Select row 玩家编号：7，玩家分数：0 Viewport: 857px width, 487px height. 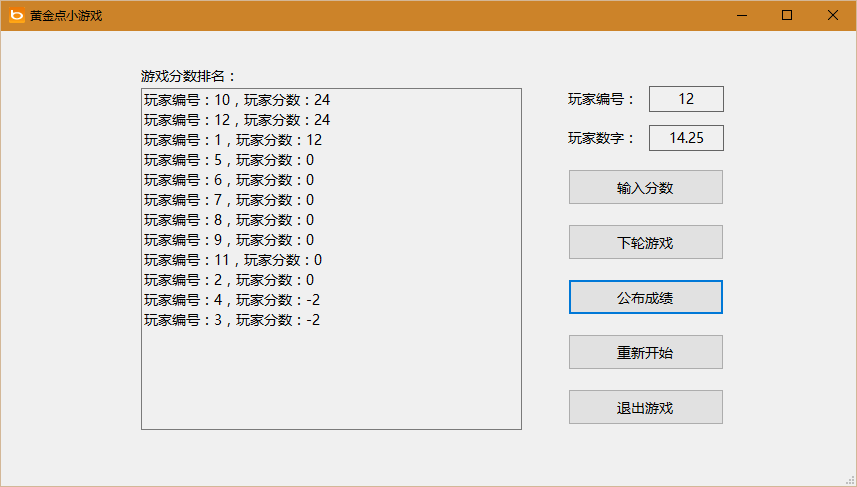pyautogui.click(x=331, y=200)
